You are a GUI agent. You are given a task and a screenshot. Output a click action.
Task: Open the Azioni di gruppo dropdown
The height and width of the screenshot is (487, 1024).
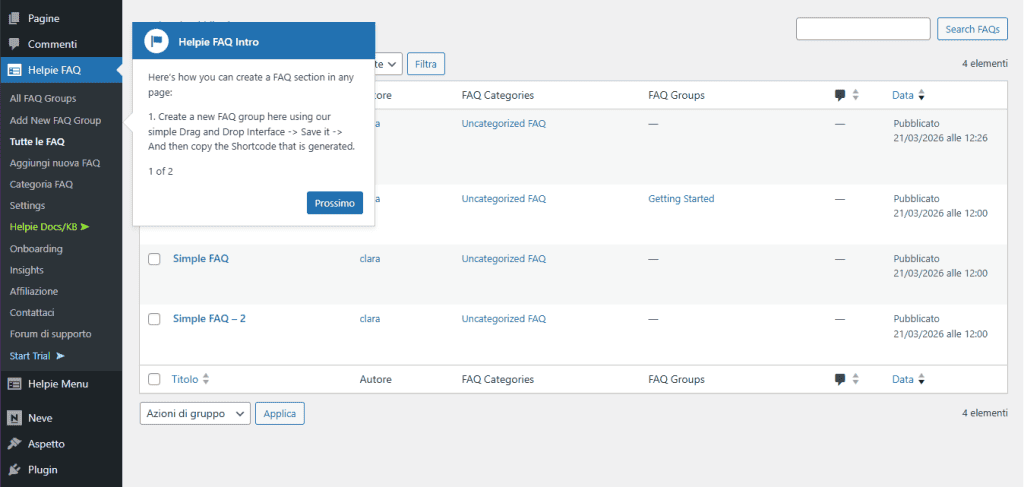195,414
